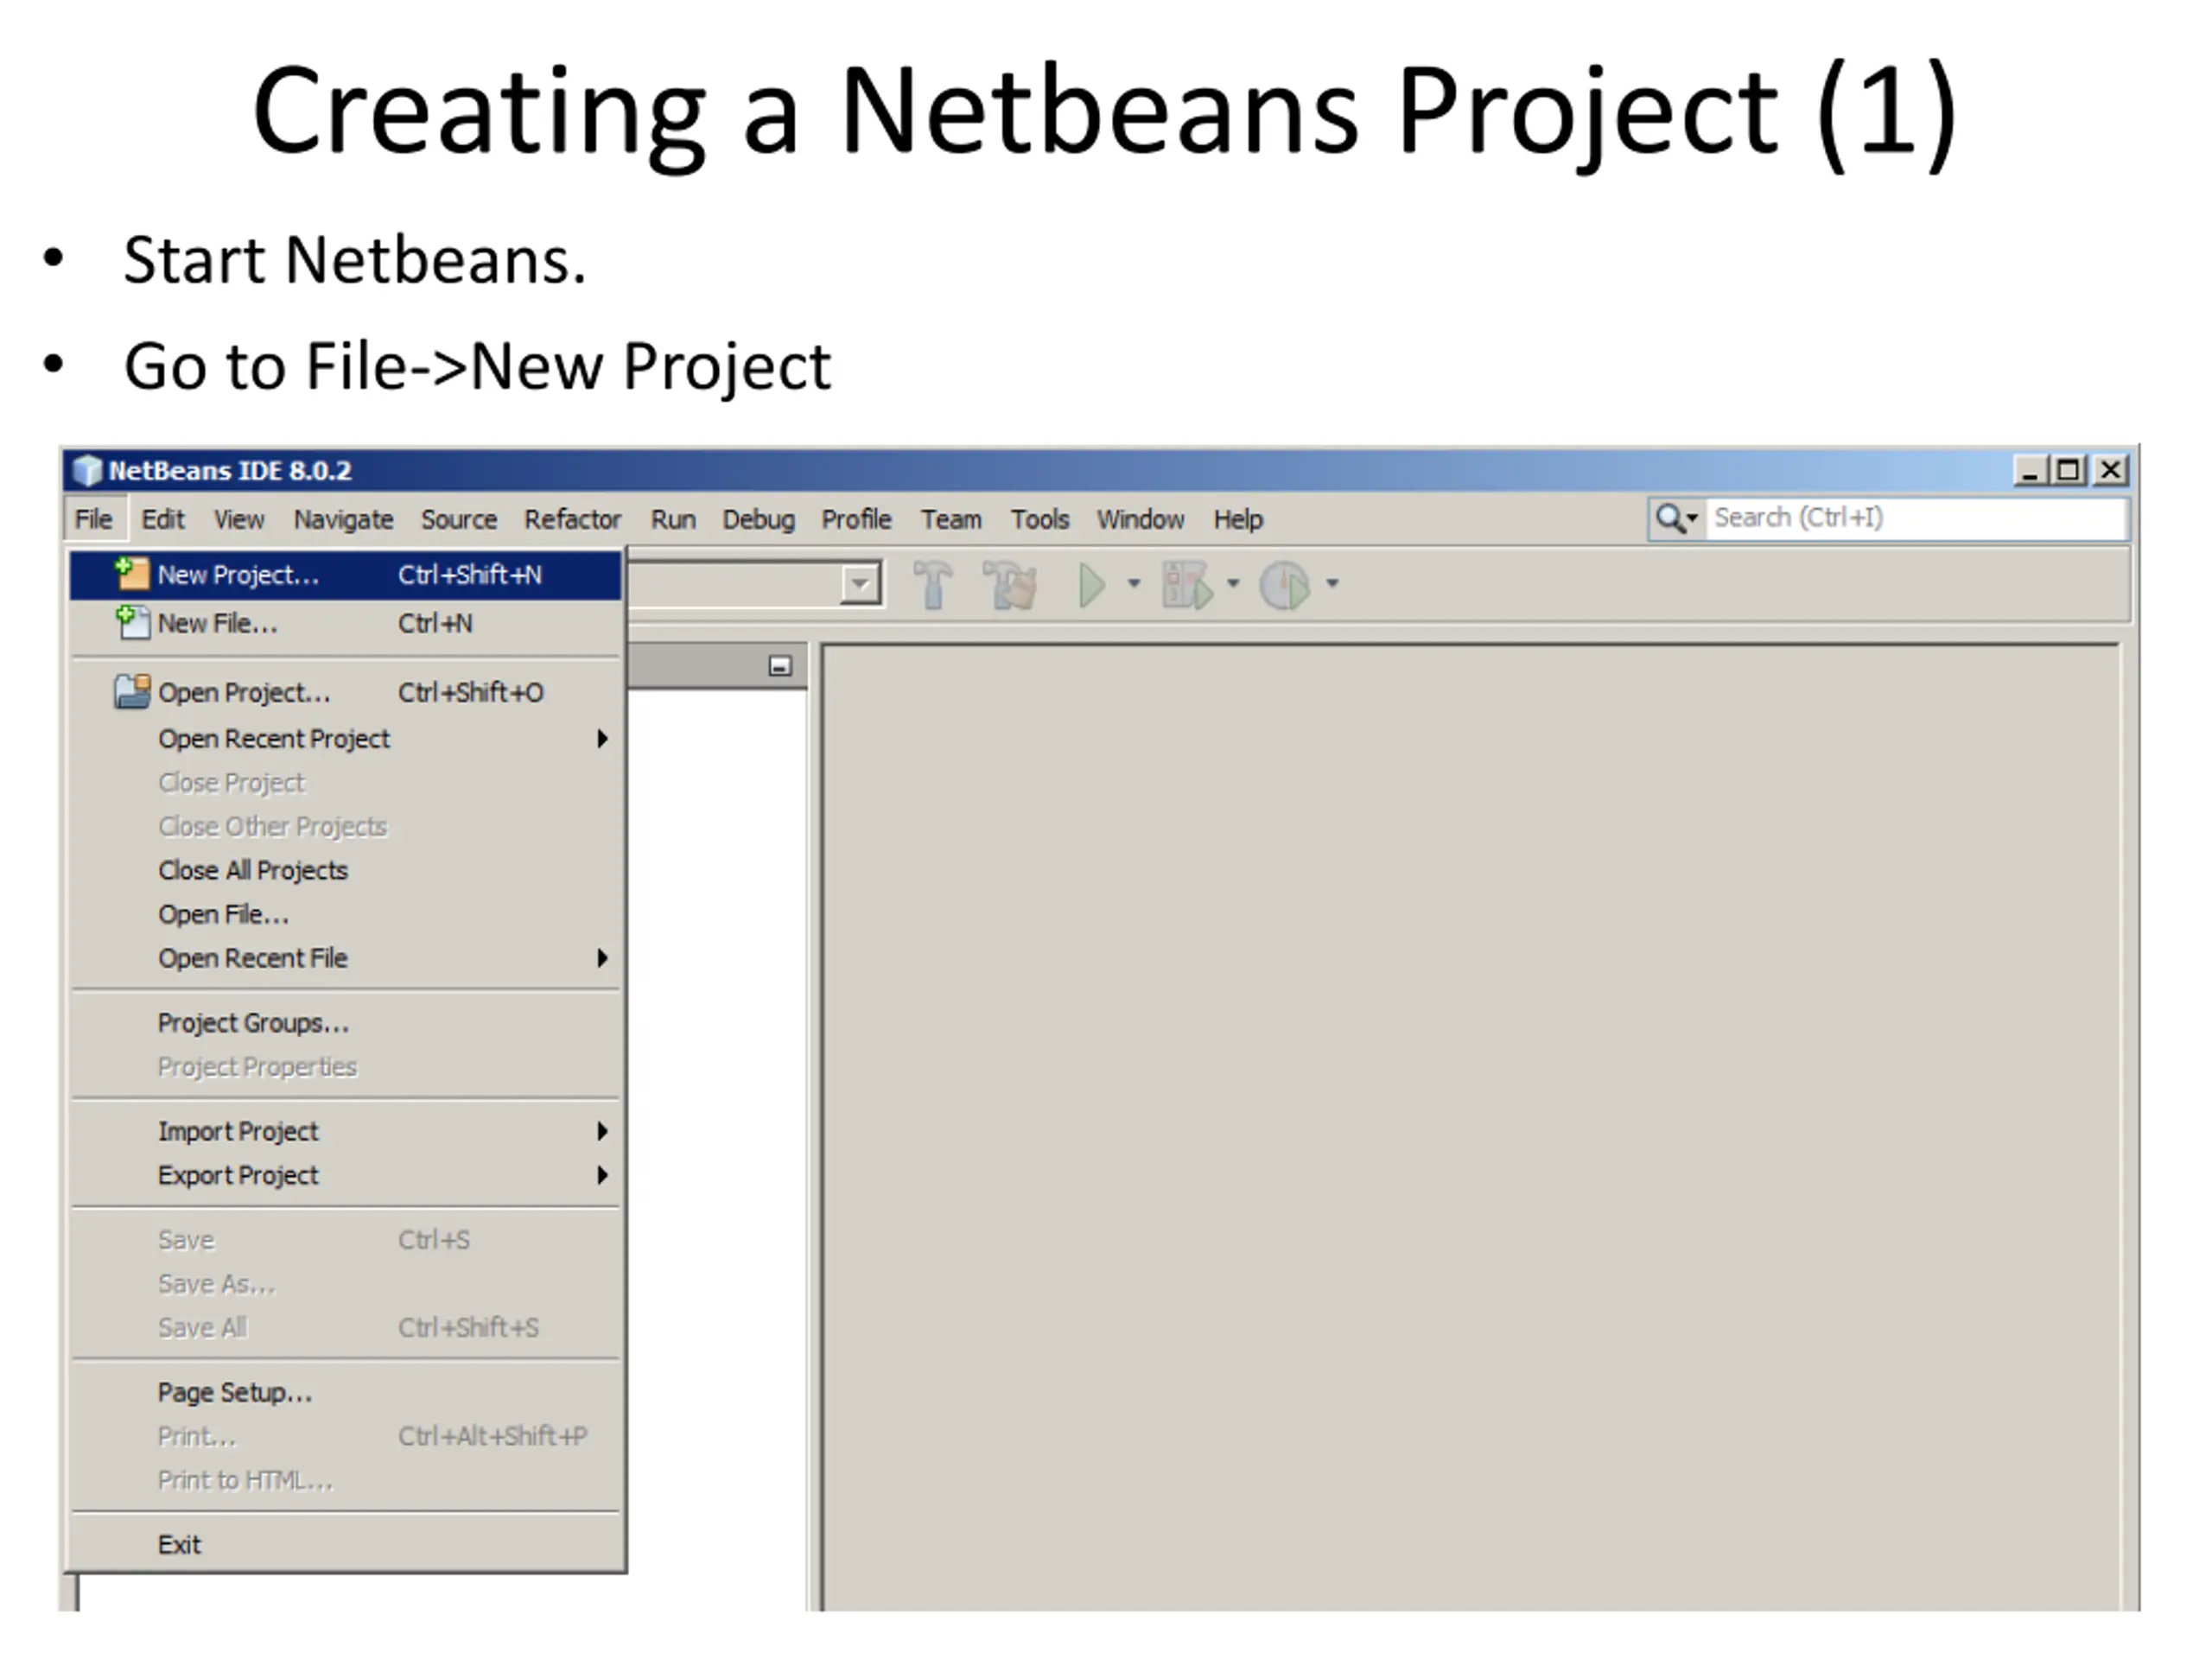
Task: Select Close All Projects
Action: 346,871
